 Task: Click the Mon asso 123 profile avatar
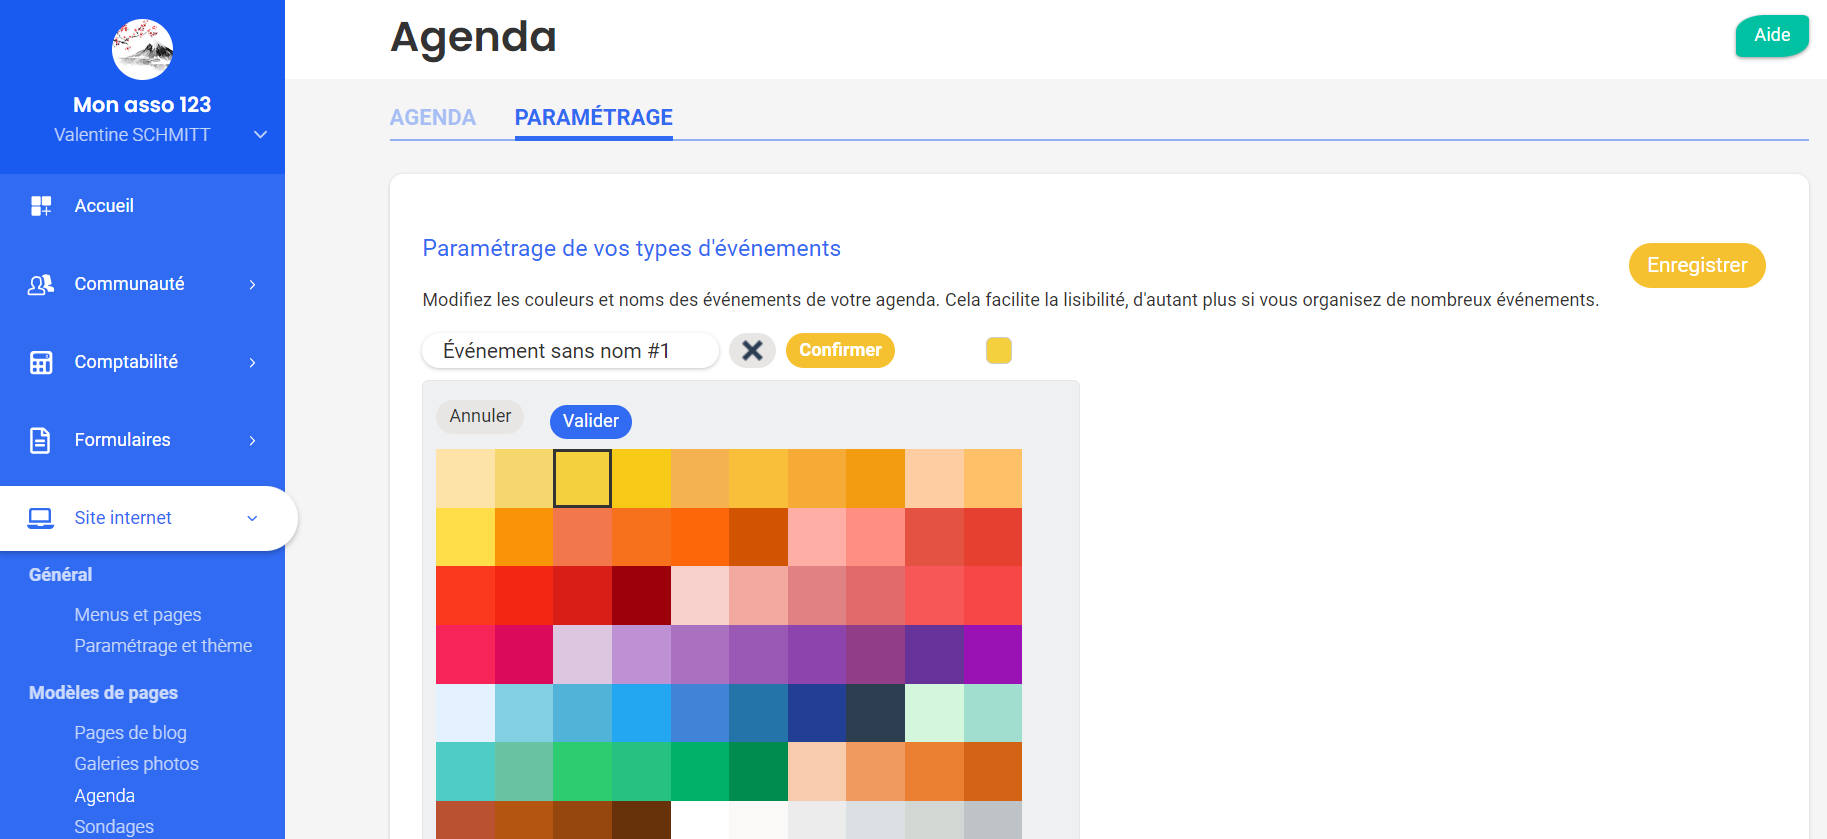tap(142, 49)
